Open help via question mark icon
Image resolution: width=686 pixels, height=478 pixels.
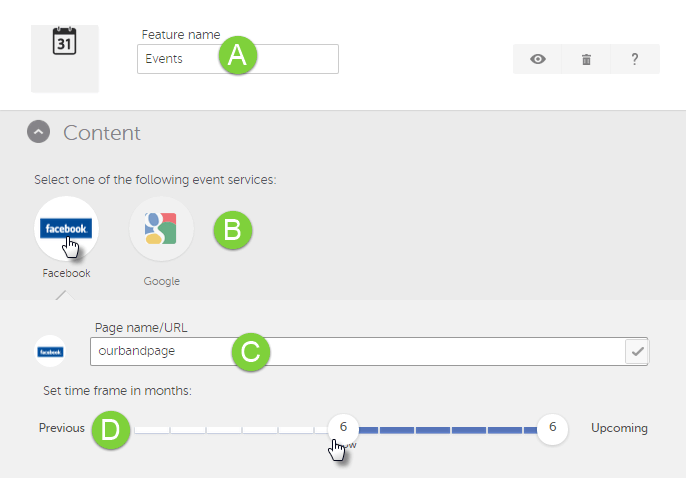tap(635, 59)
